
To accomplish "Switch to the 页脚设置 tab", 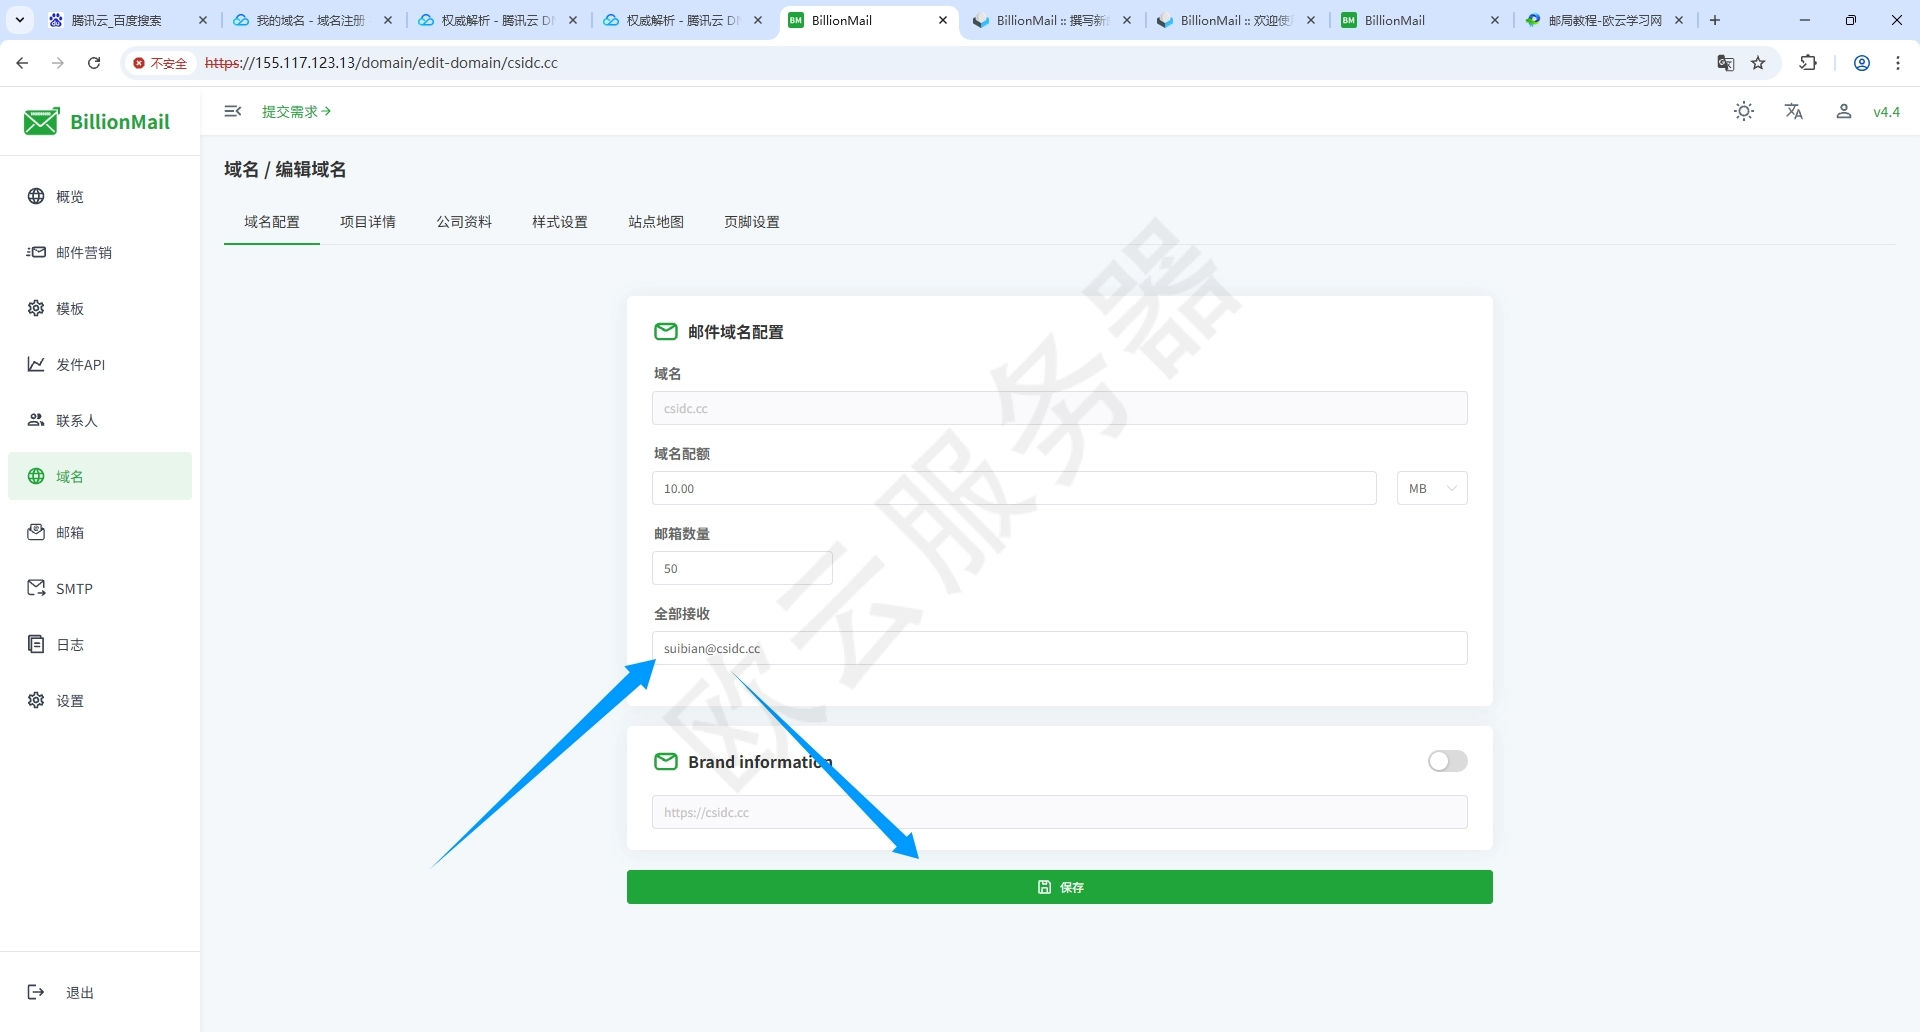I will (752, 222).
